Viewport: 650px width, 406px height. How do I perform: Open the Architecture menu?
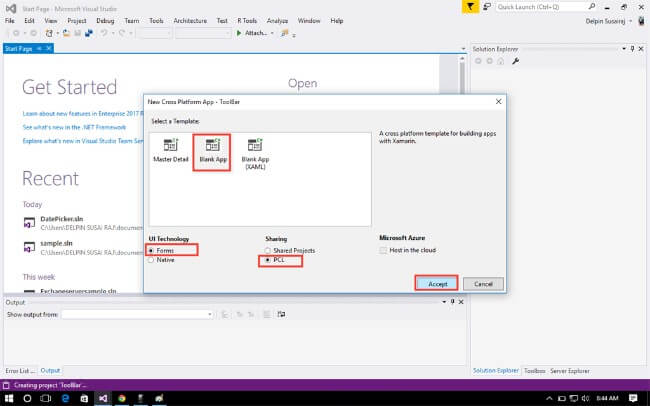click(x=190, y=21)
